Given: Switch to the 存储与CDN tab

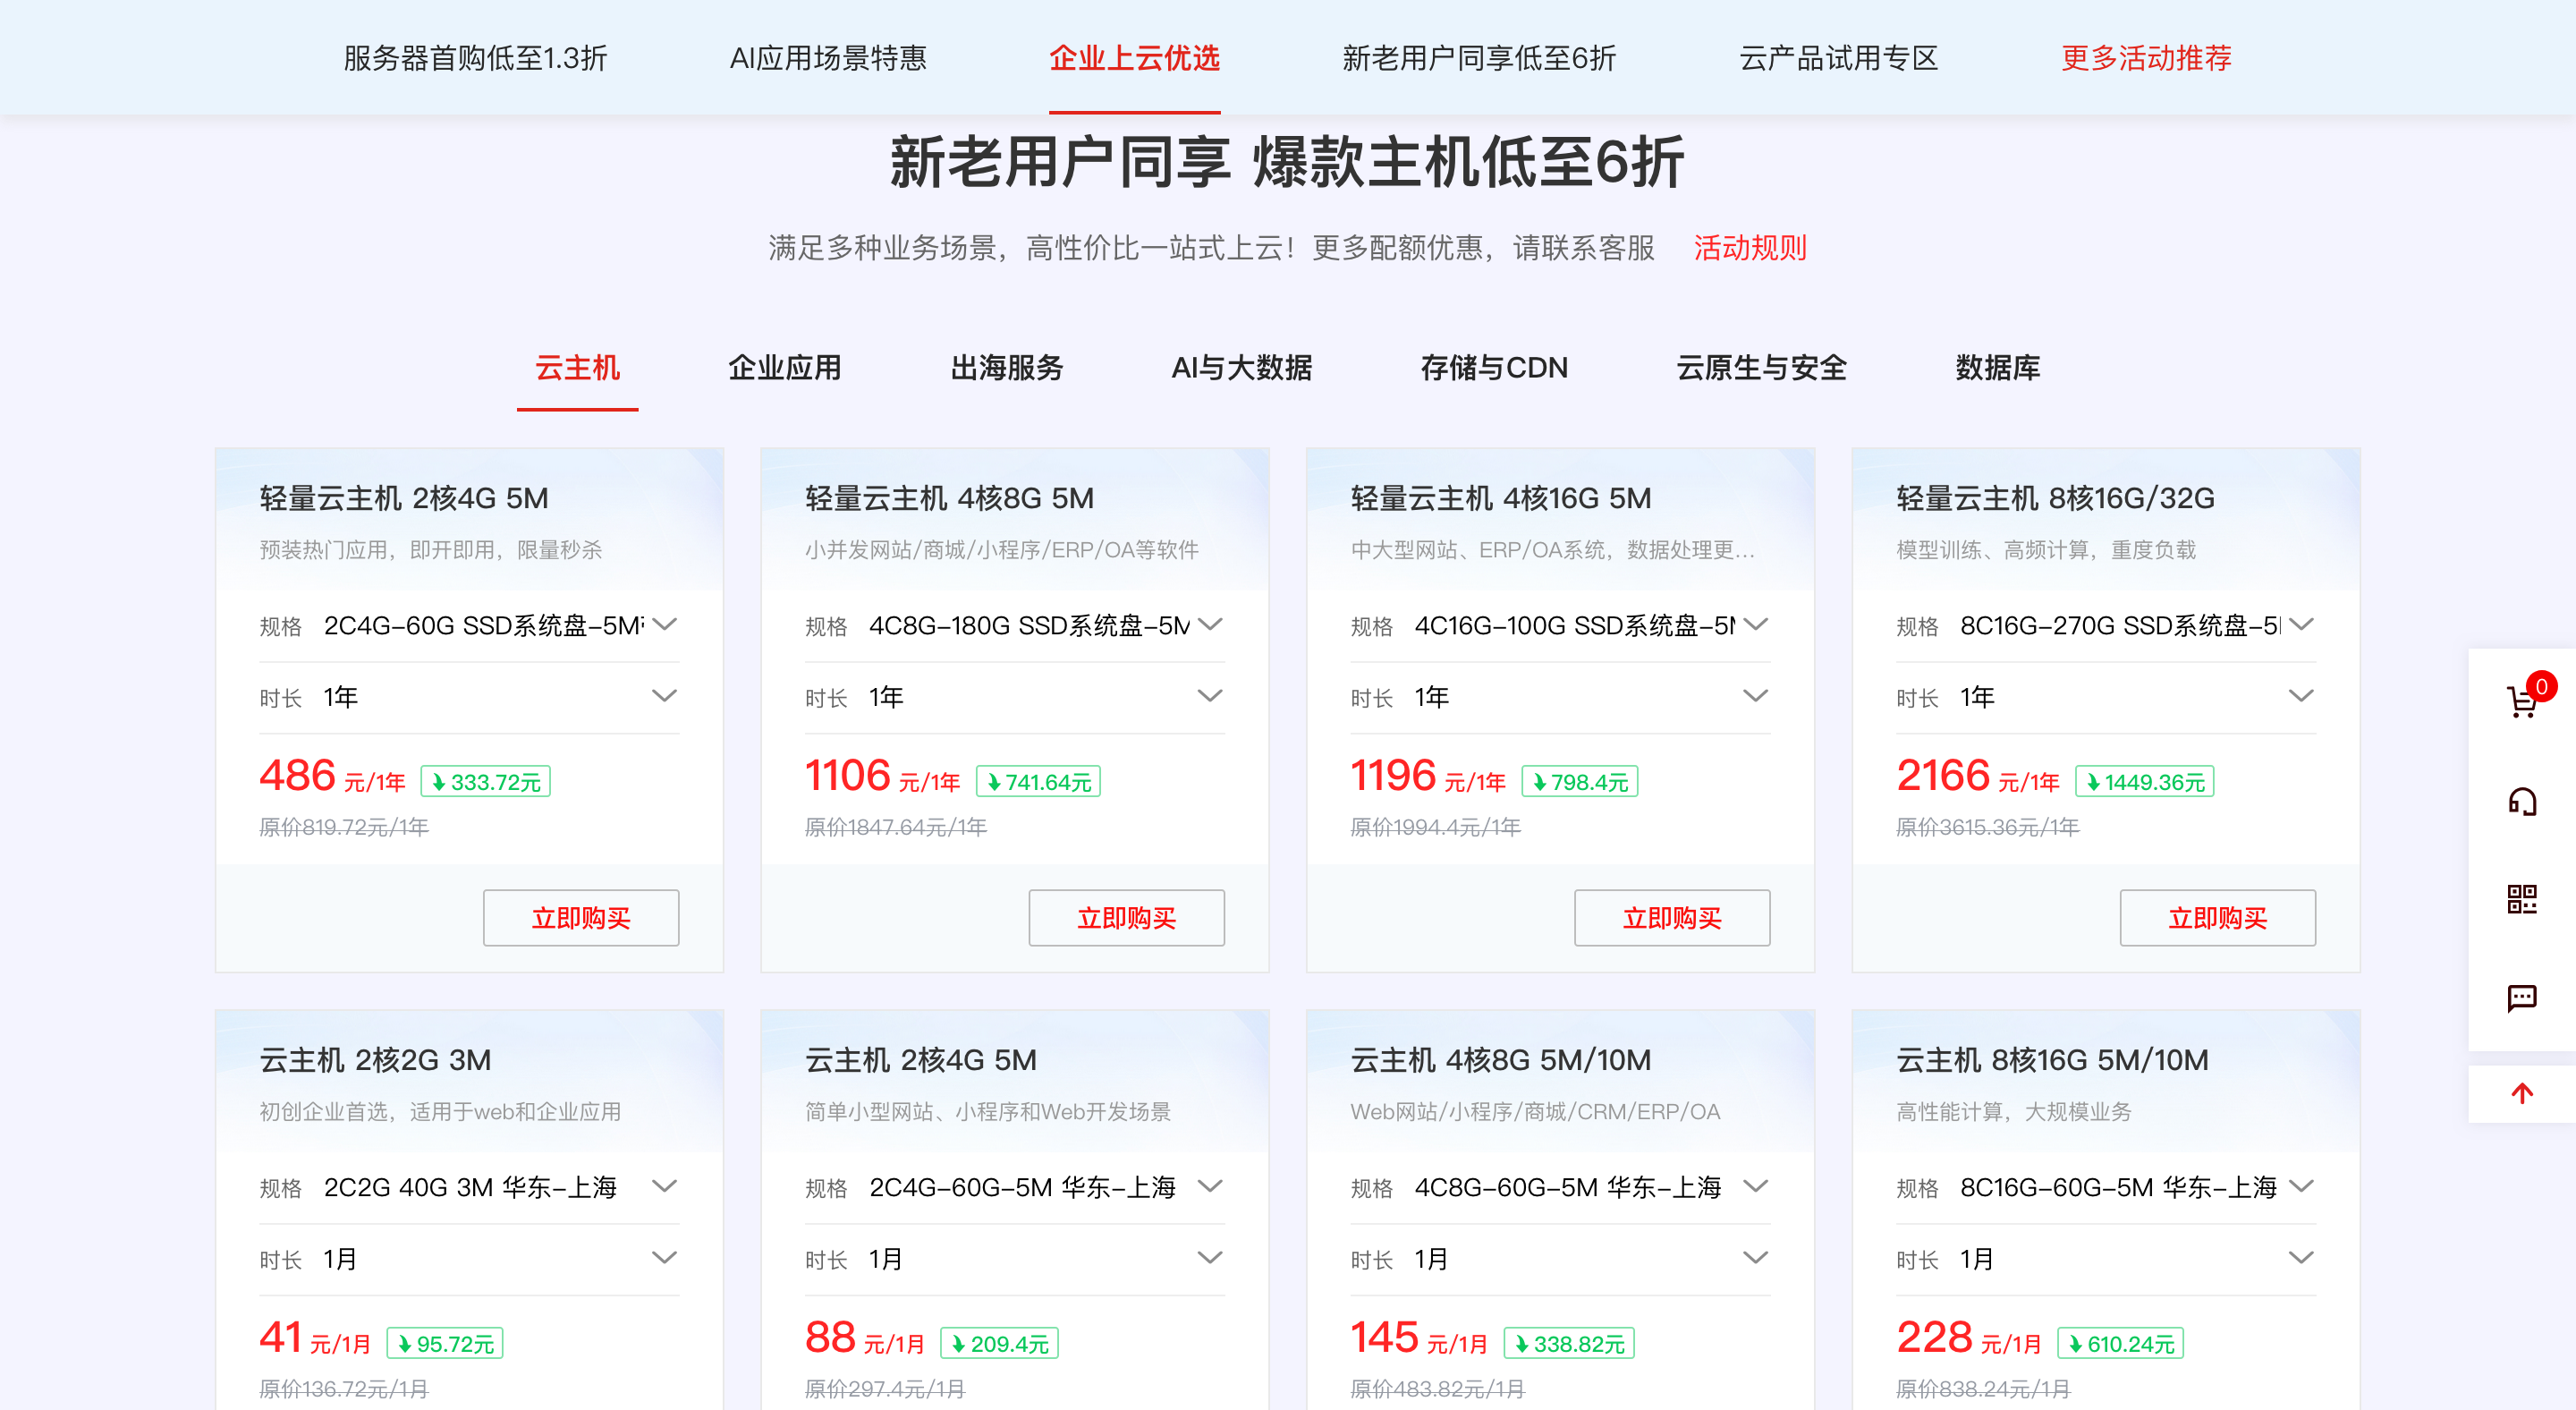Looking at the screenshot, I should pyautogui.click(x=1494, y=368).
